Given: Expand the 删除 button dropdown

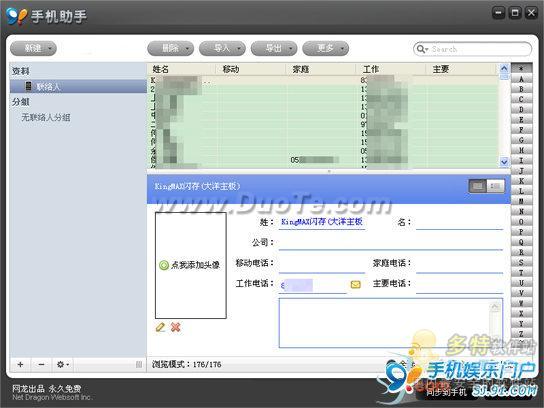Looking at the screenshot, I should [x=188, y=49].
